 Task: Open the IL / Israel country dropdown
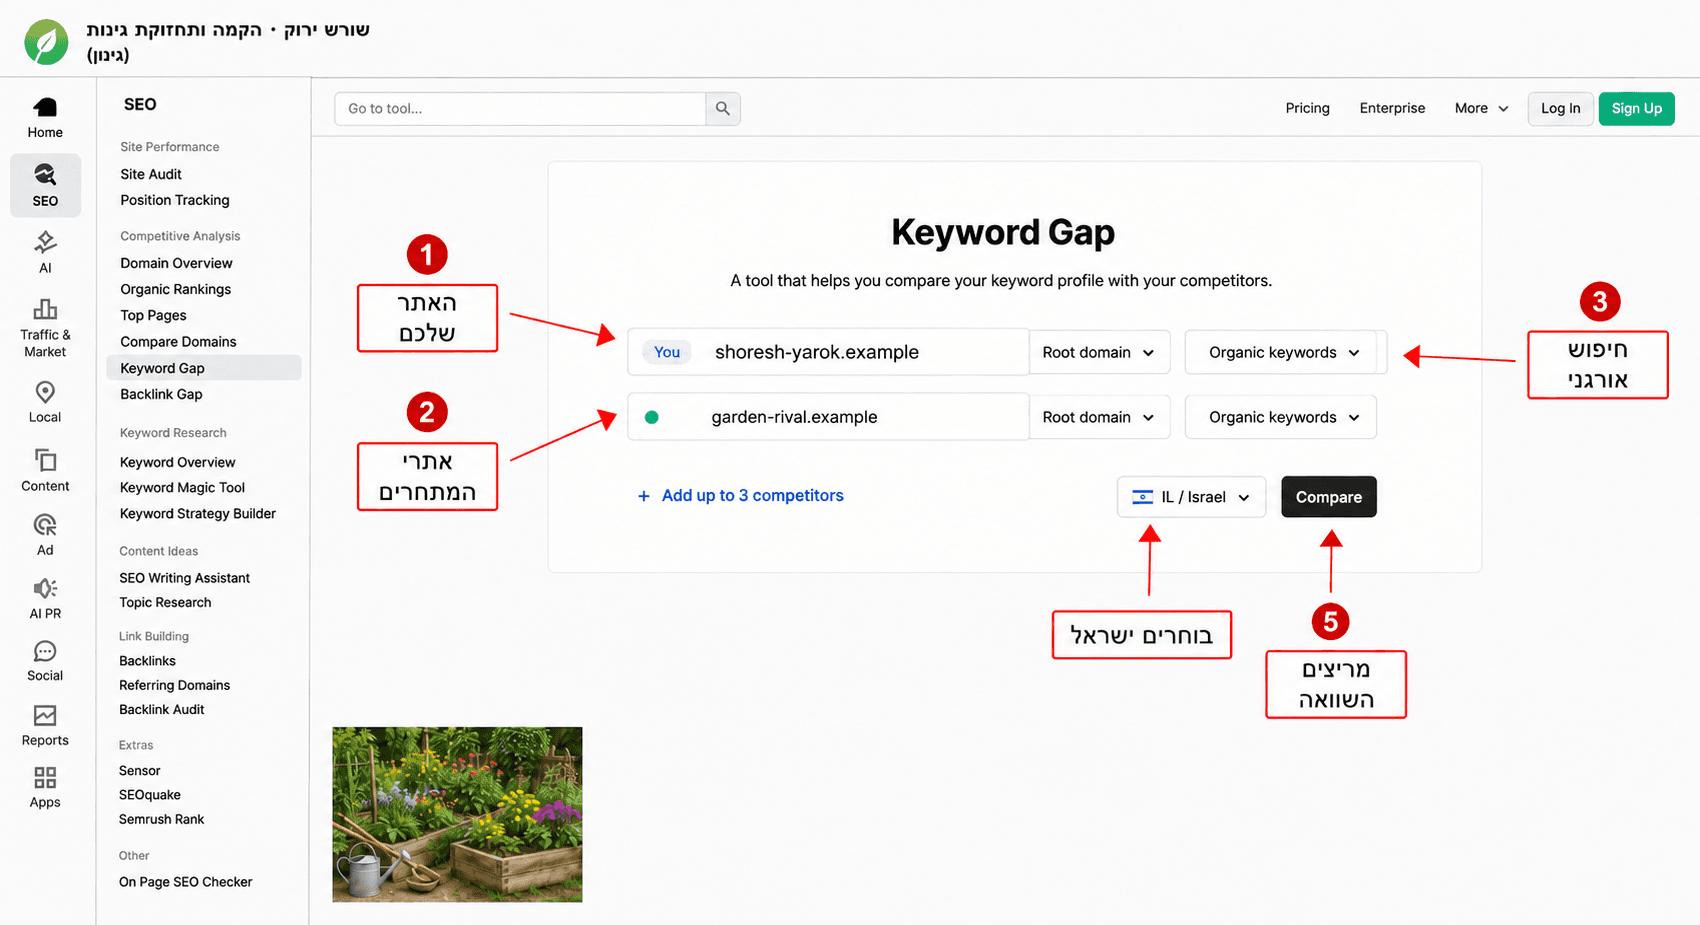1191,497
